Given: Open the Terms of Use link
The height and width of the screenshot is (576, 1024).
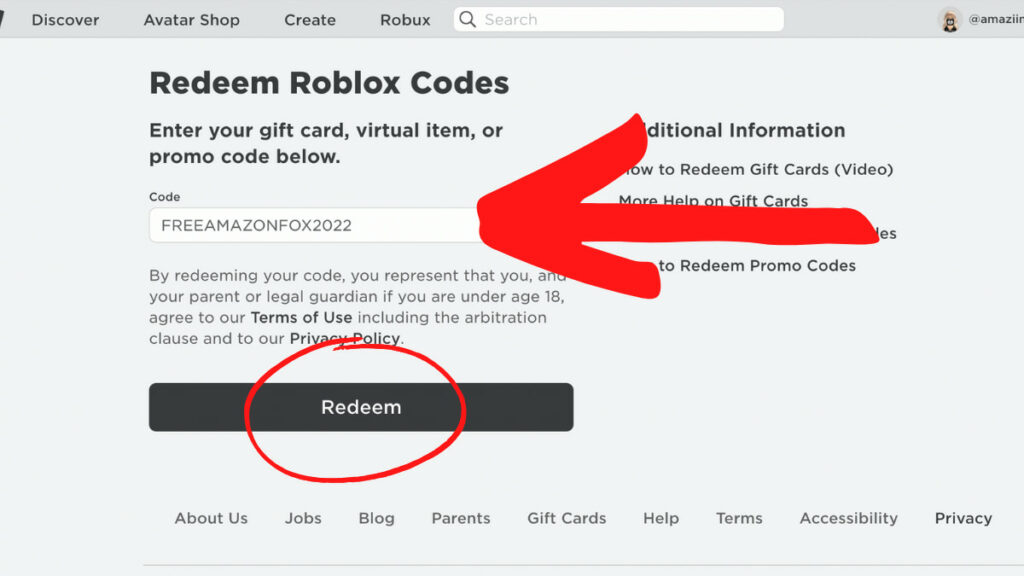Looking at the screenshot, I should click(x=301, y=317).
